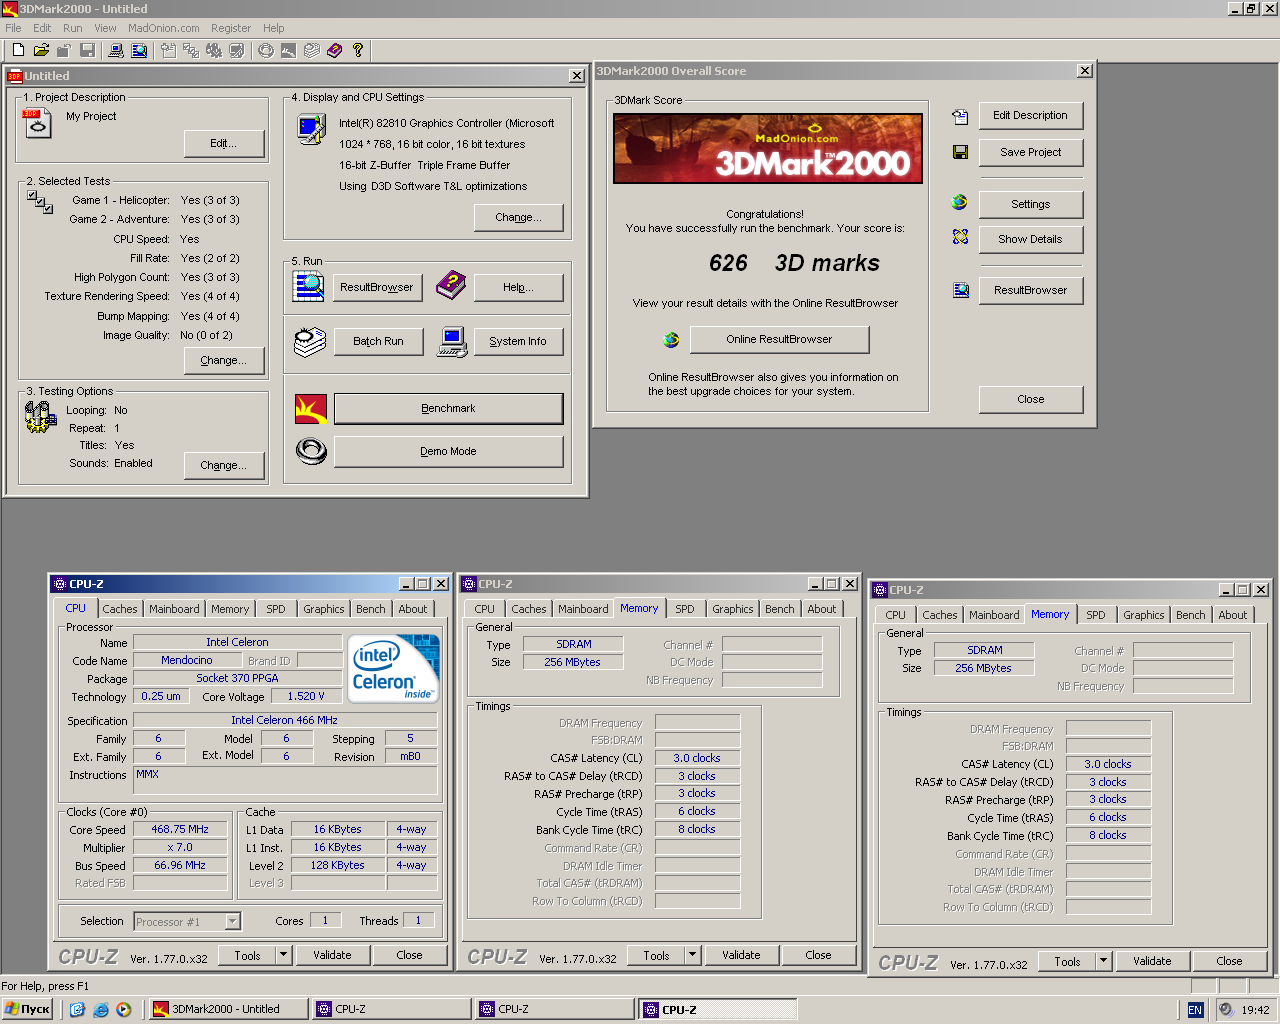Screen dimensions: 1280x1024
Task: Click CAS# Latency 3.0 clocks in middle CPU-Z
Action: [x=697, y=758]
